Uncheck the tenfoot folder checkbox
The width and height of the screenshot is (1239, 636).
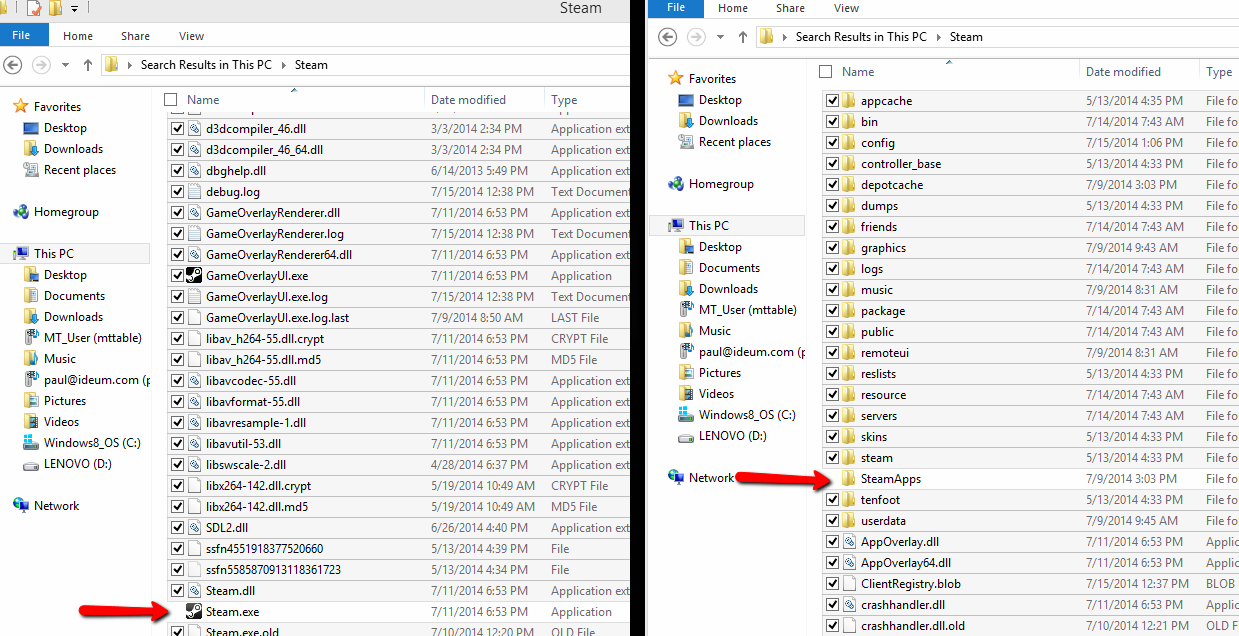832,499
